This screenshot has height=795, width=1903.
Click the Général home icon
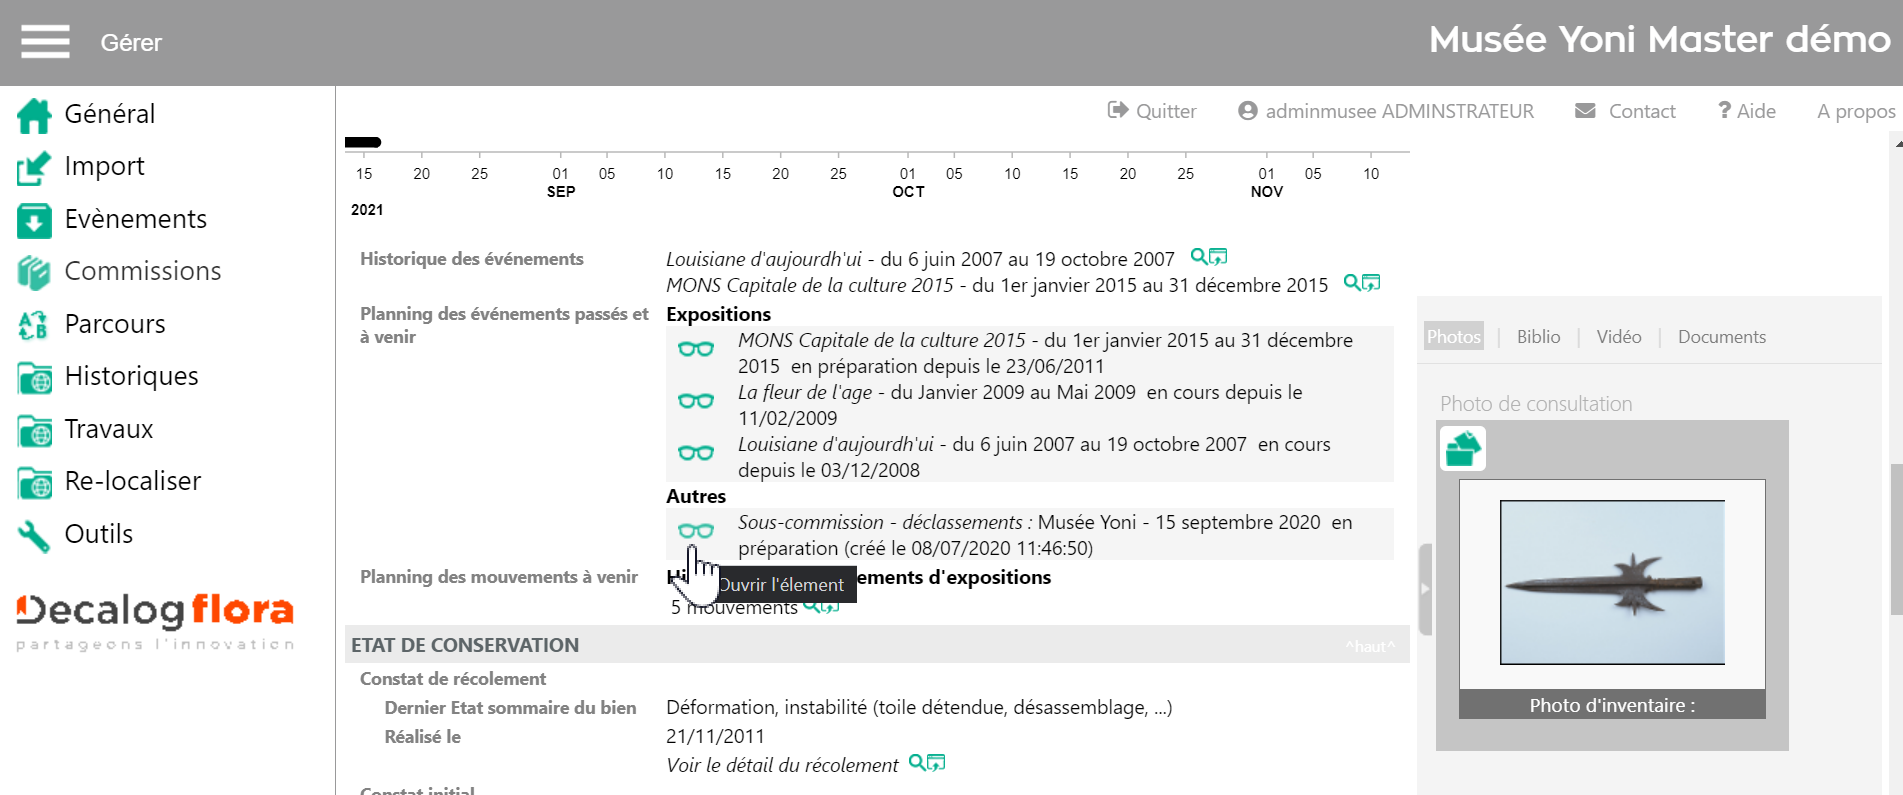pos(34,115)
